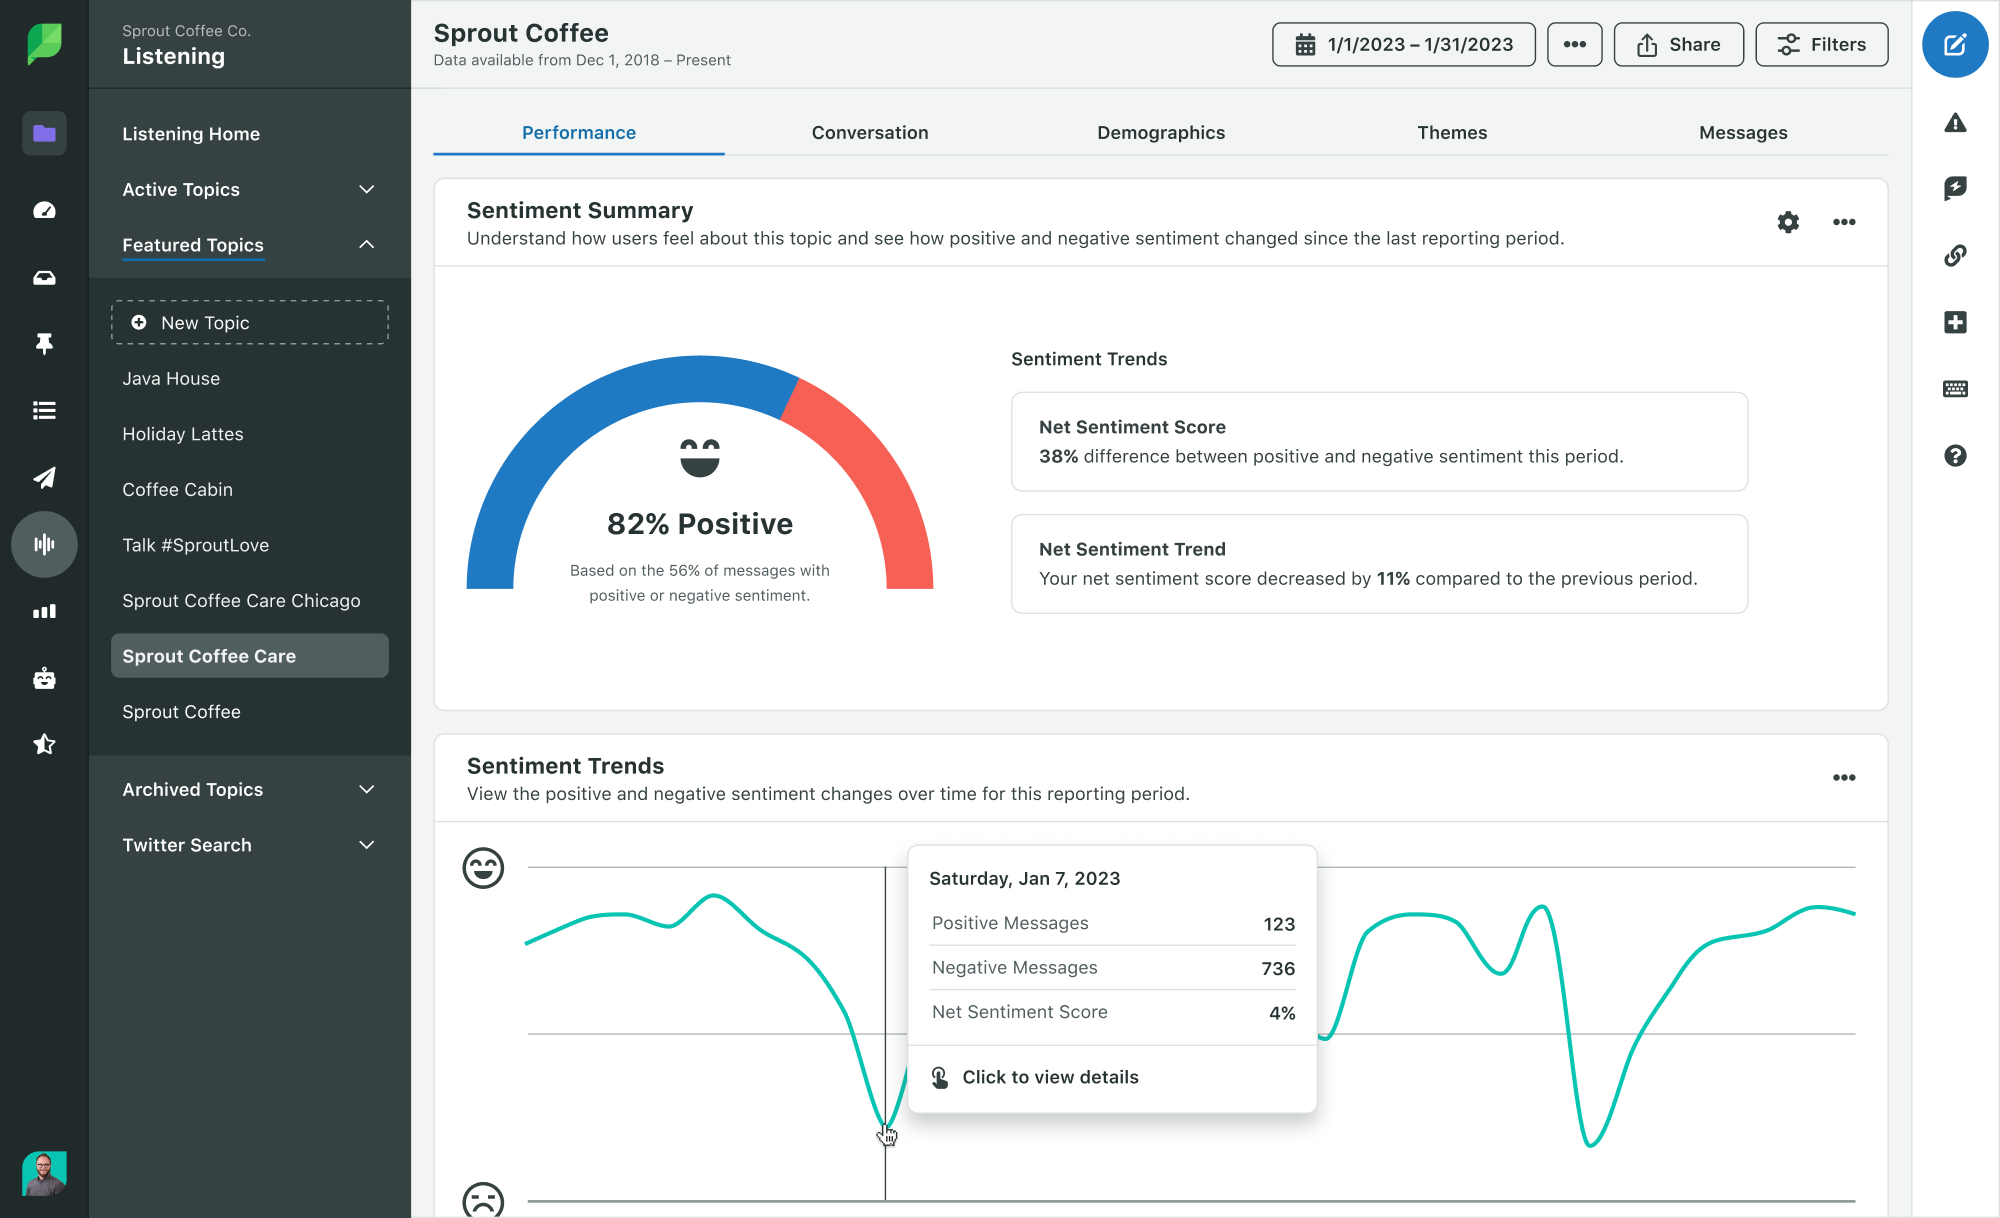Switch to the Conversation tab
The height and width of the screenshot is (1218, 2000).
tap(869, 133)
